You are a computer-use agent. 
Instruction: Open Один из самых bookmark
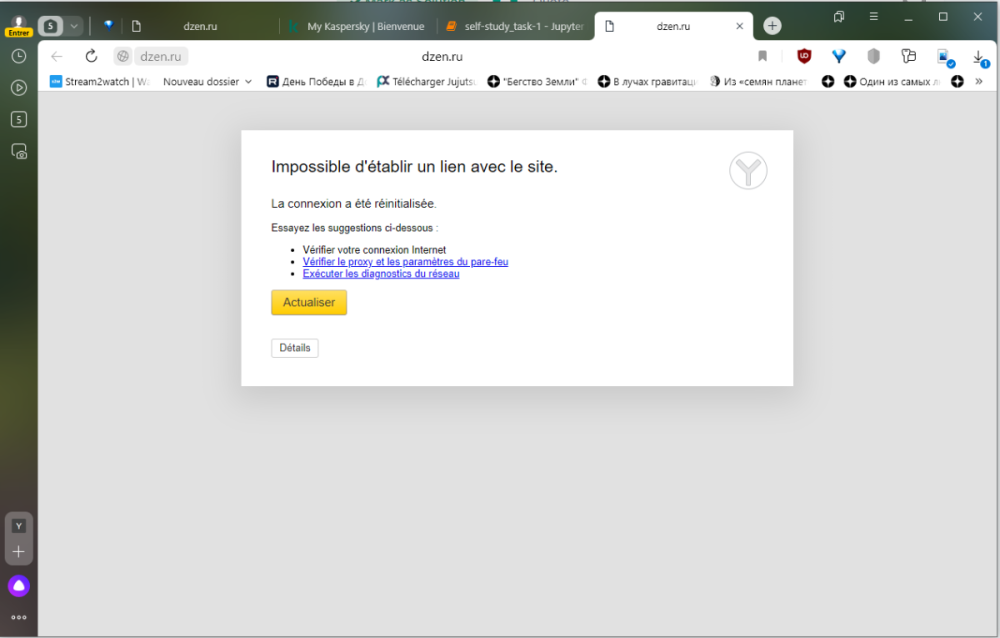(x=892, y=82)
